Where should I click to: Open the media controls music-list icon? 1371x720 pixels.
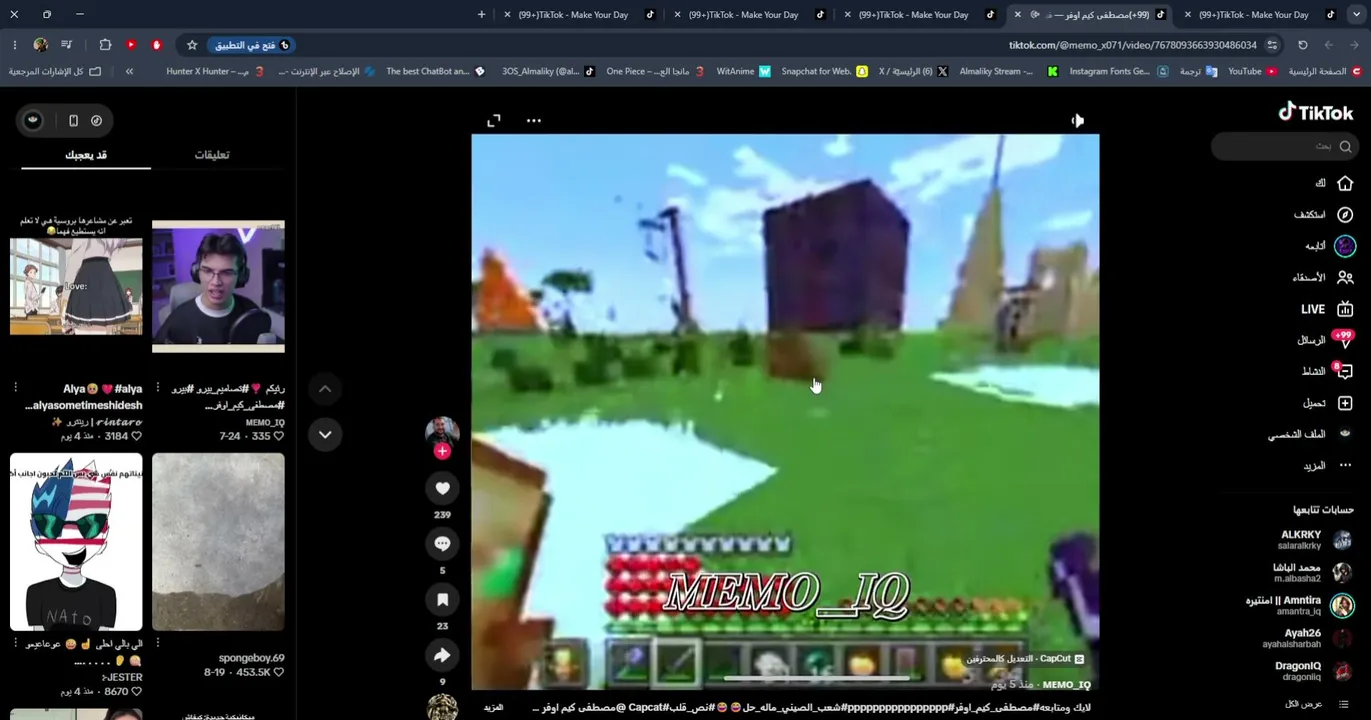click(66, 45)
